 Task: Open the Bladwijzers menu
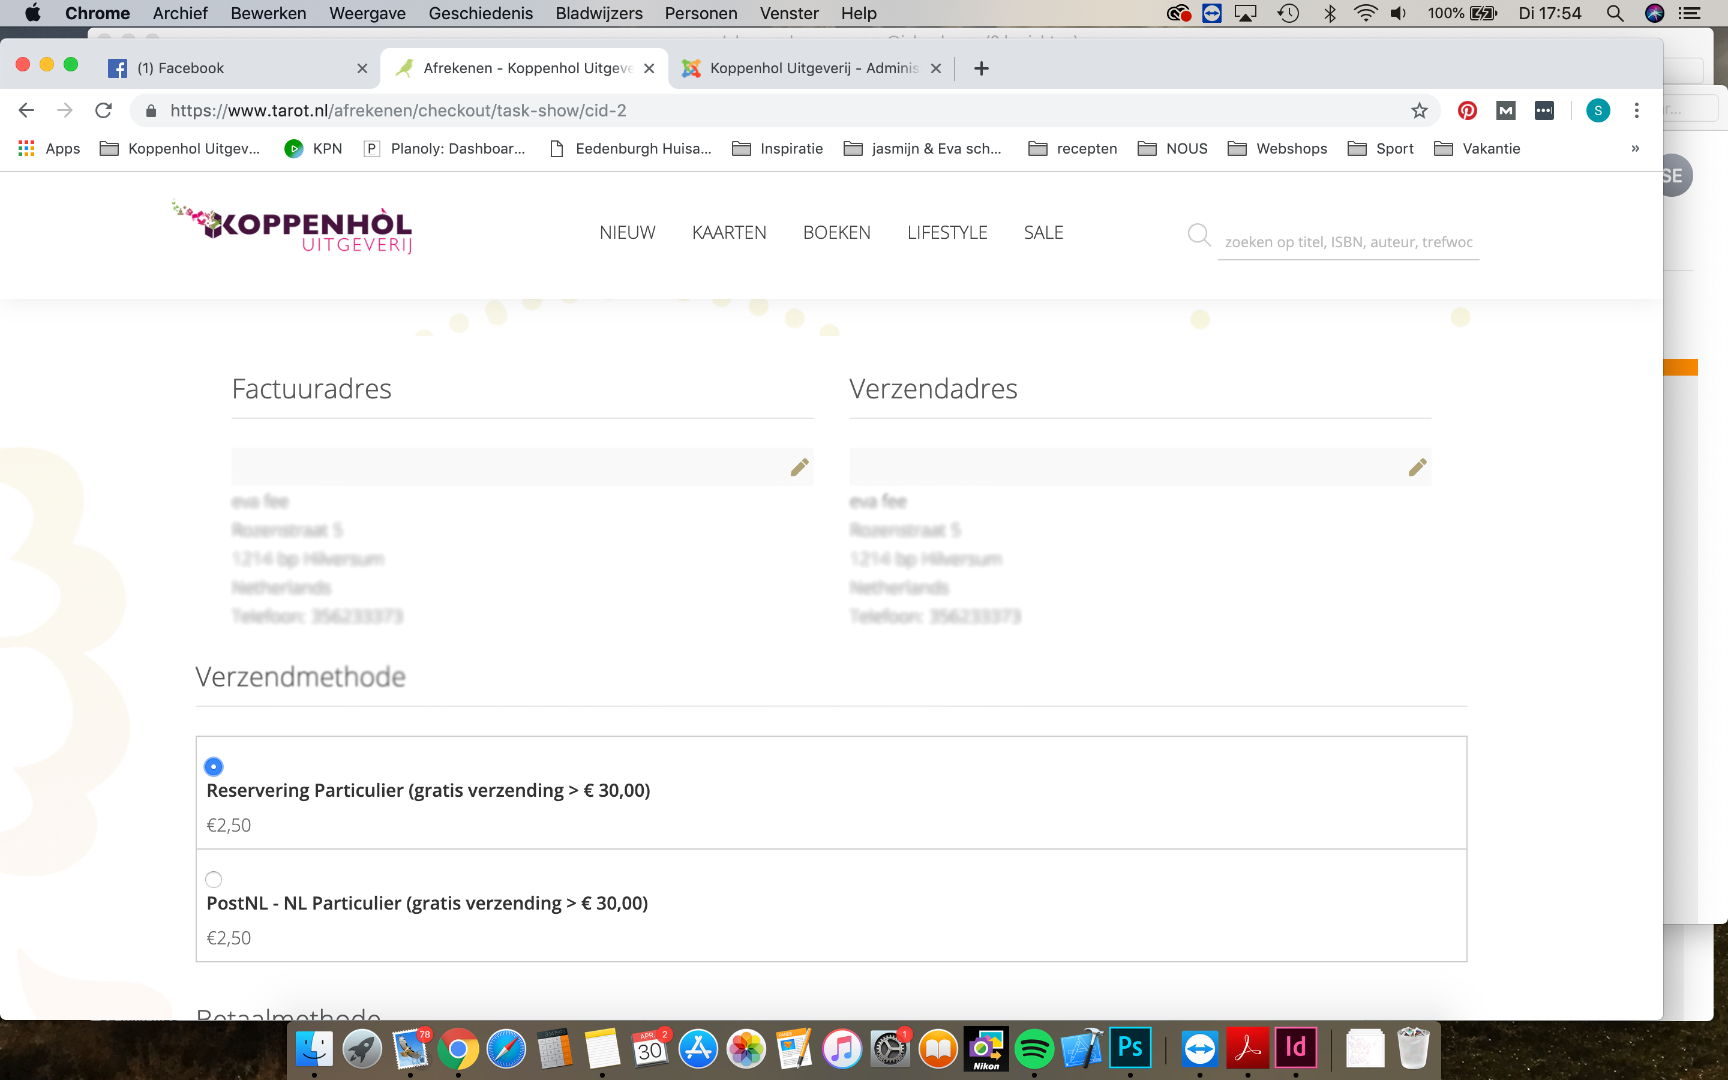click(599, 13)
